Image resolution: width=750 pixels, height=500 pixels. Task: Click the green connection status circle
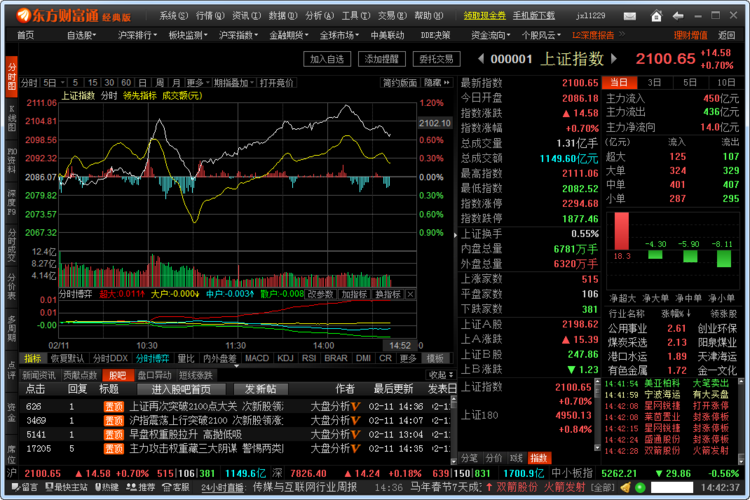[640, 488]
